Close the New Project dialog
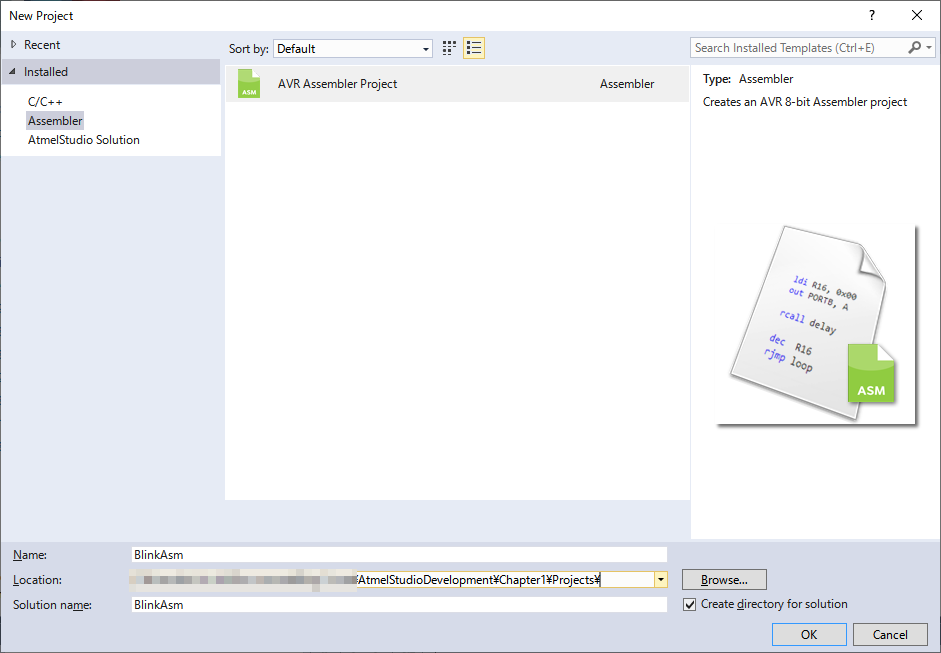 coord(916,16)
